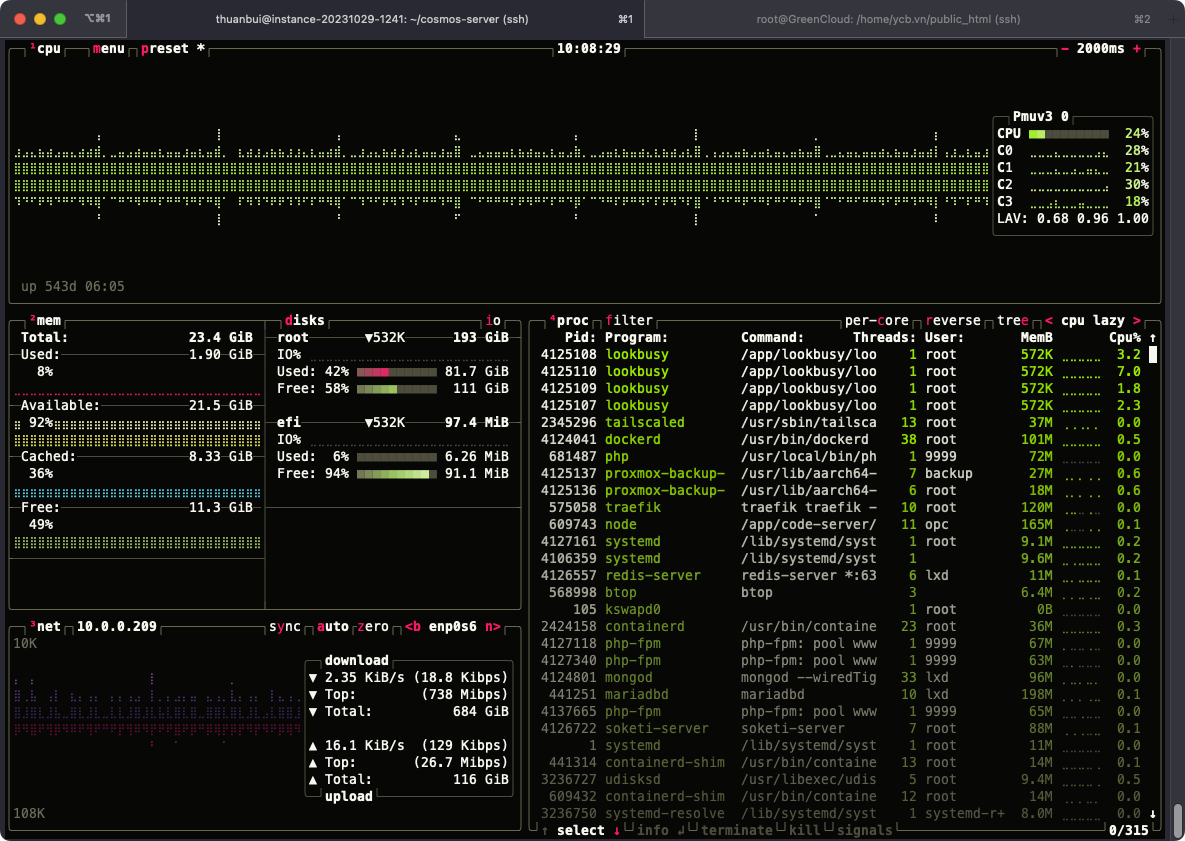Click left arrow beside cpu lazy sorting
The height and width of the screenshot is (841, 1185).
(1049, 321)
